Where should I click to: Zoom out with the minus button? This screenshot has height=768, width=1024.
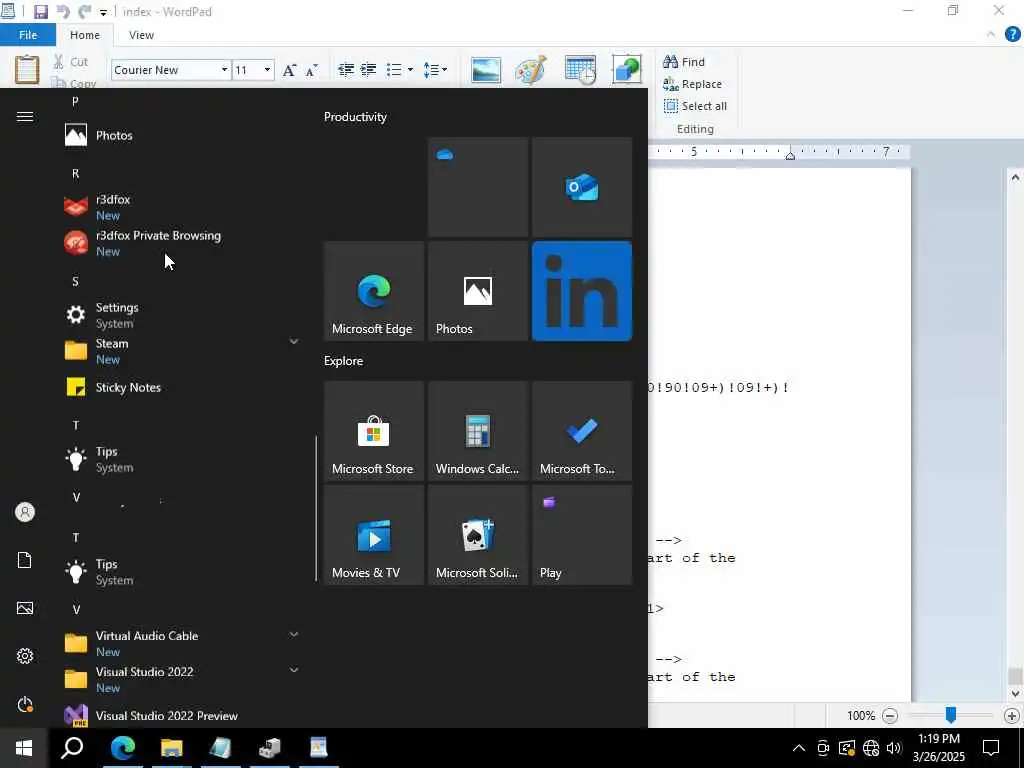pos(889,716)
